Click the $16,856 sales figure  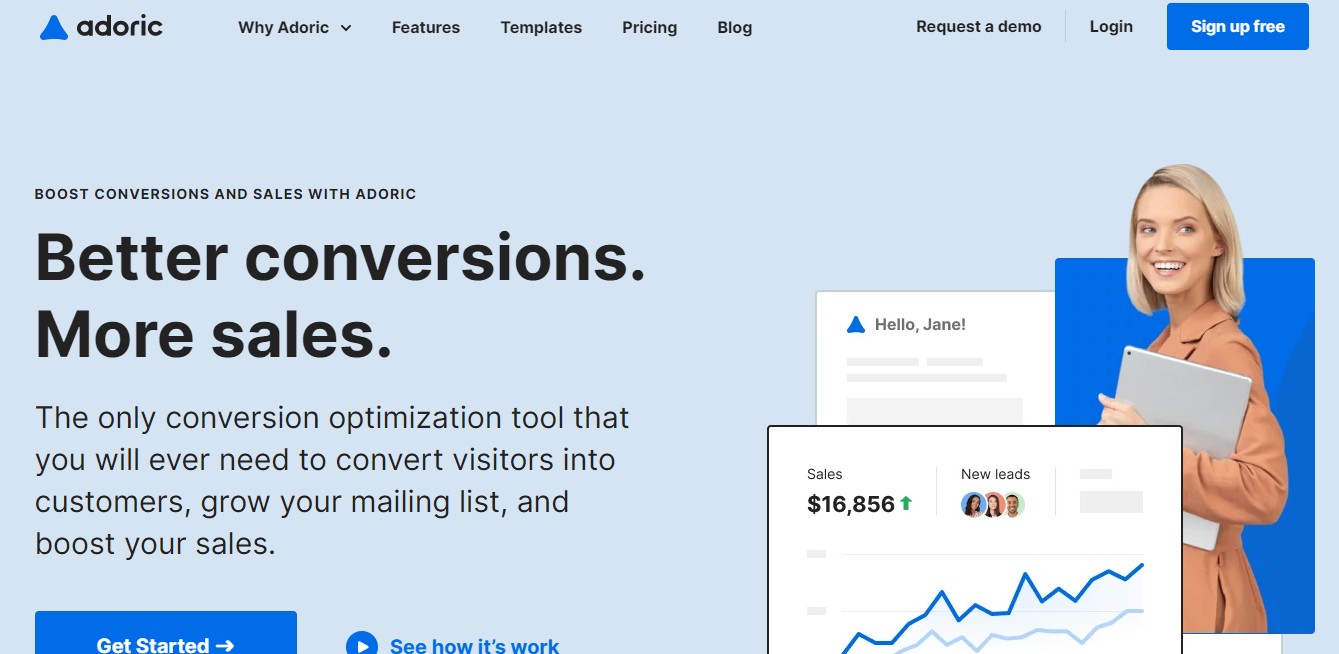(x=851, y=504)
